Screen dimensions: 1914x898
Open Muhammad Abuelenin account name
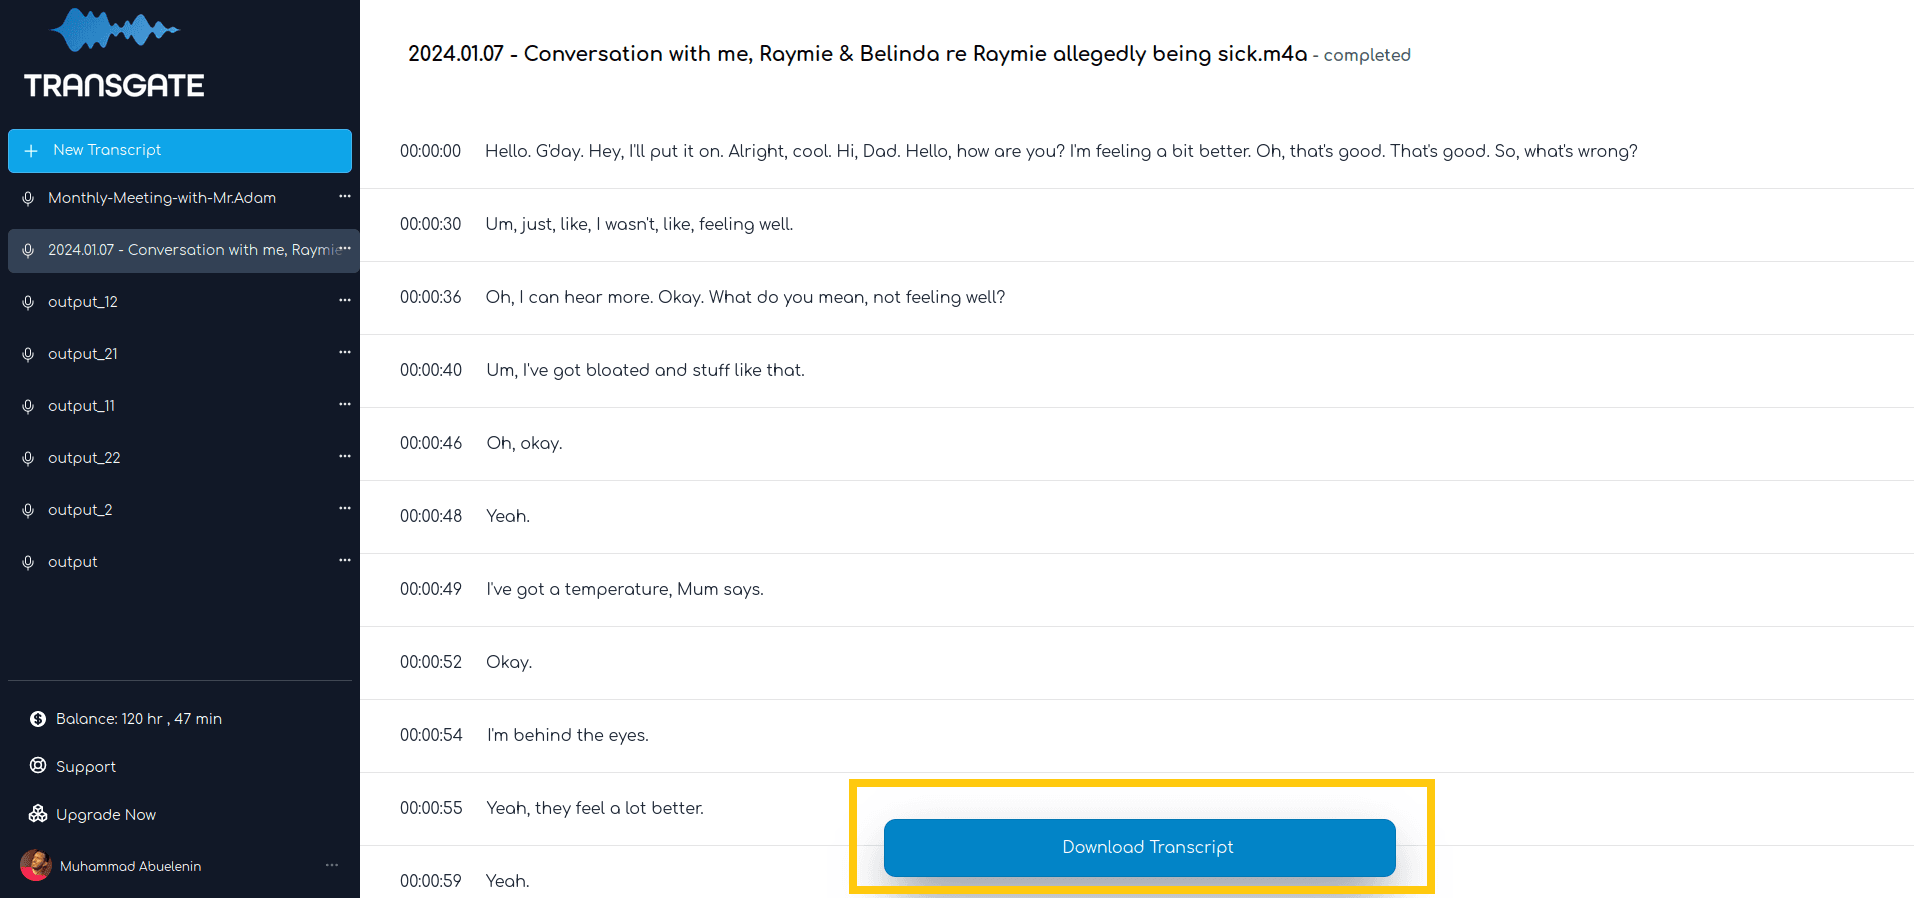[x=131, y=866]
